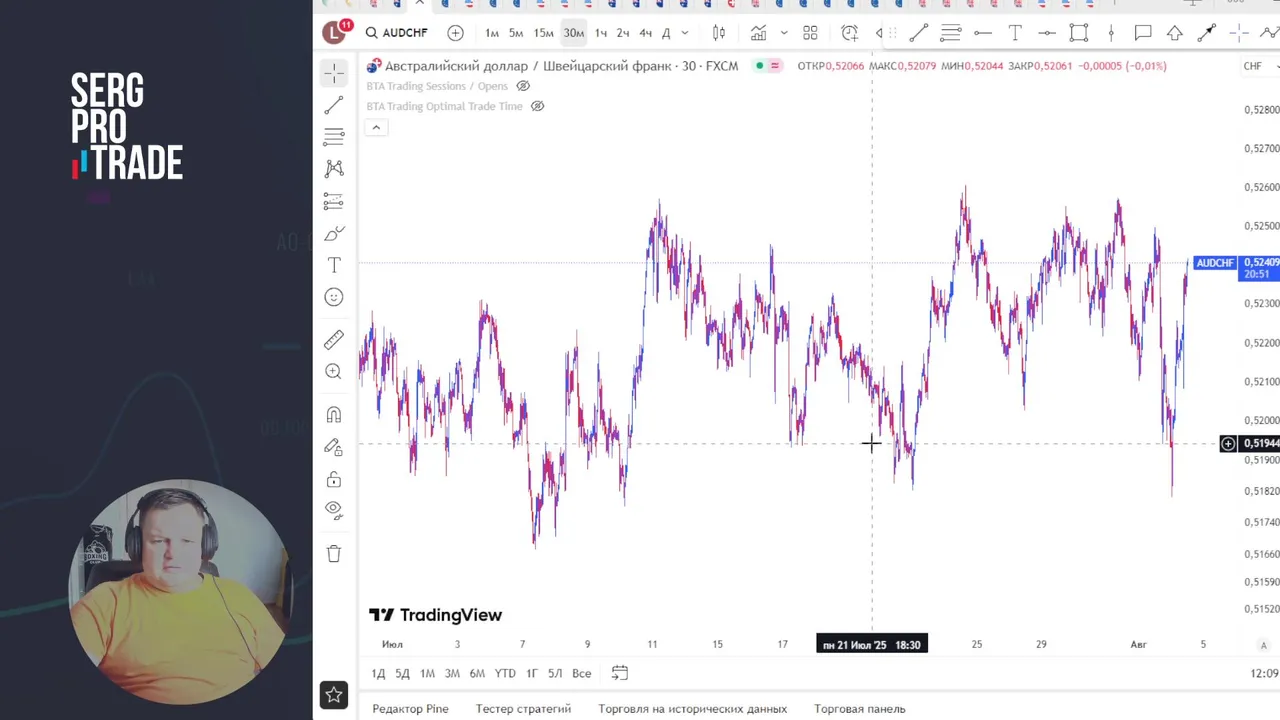Pick up arrow in floating drawing toolbar
1280x720 pixels.
1175,33
